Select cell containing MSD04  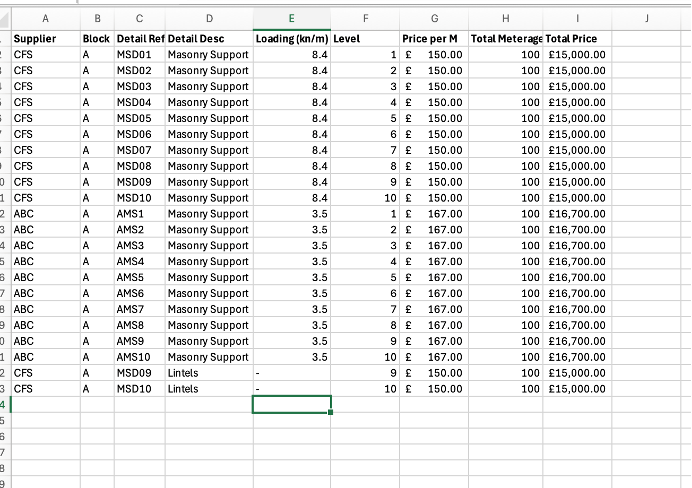click(x=140, y=102)
